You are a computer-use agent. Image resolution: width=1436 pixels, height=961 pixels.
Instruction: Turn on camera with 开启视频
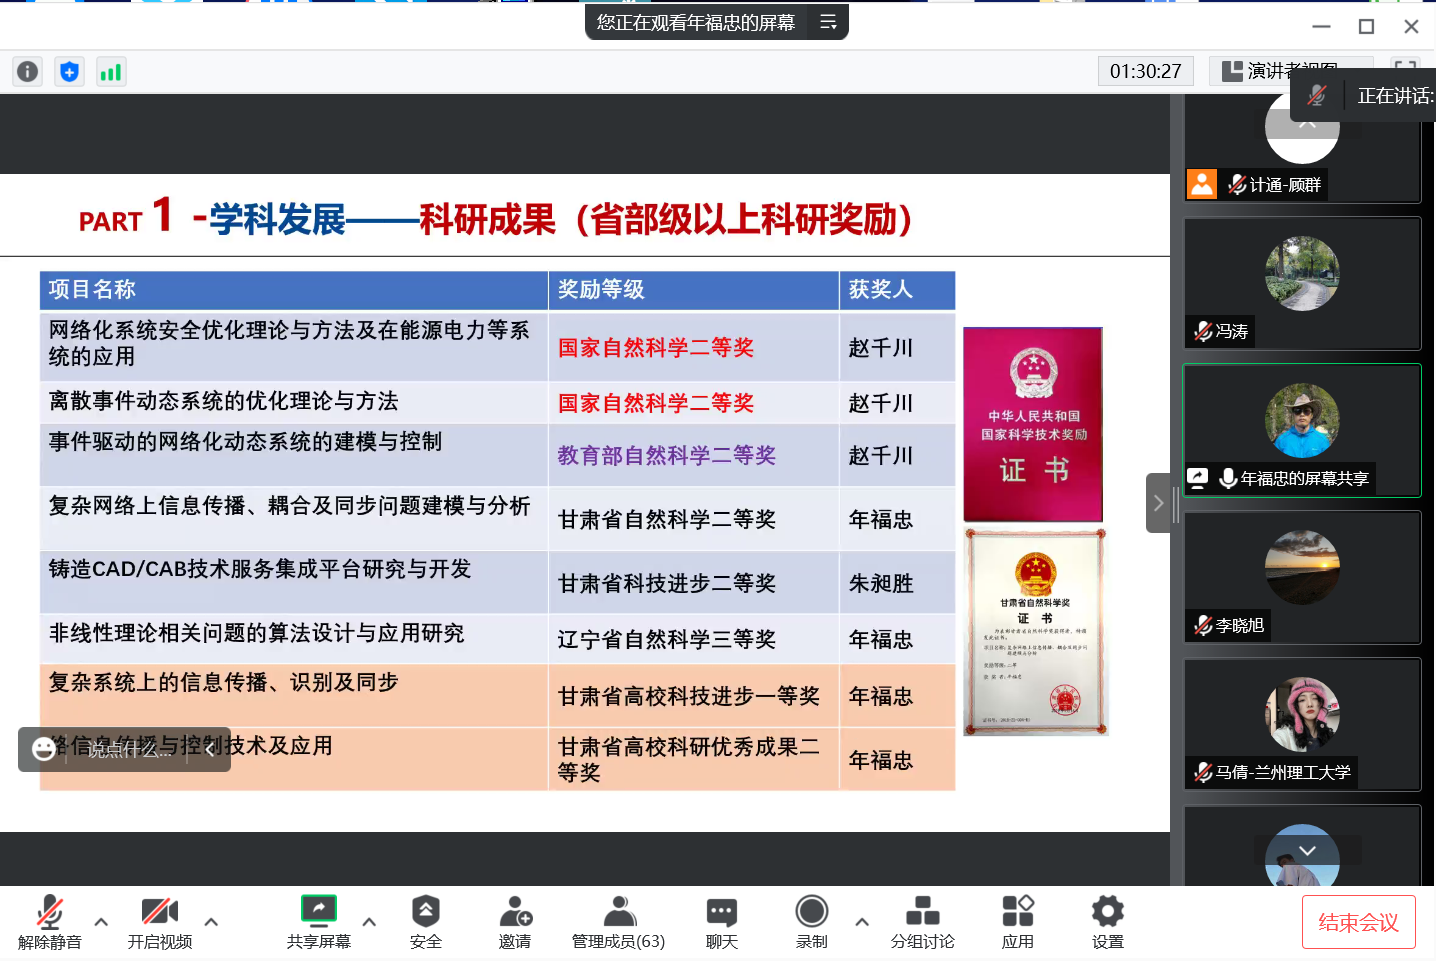pyautogui.click(x=160, y=921)
